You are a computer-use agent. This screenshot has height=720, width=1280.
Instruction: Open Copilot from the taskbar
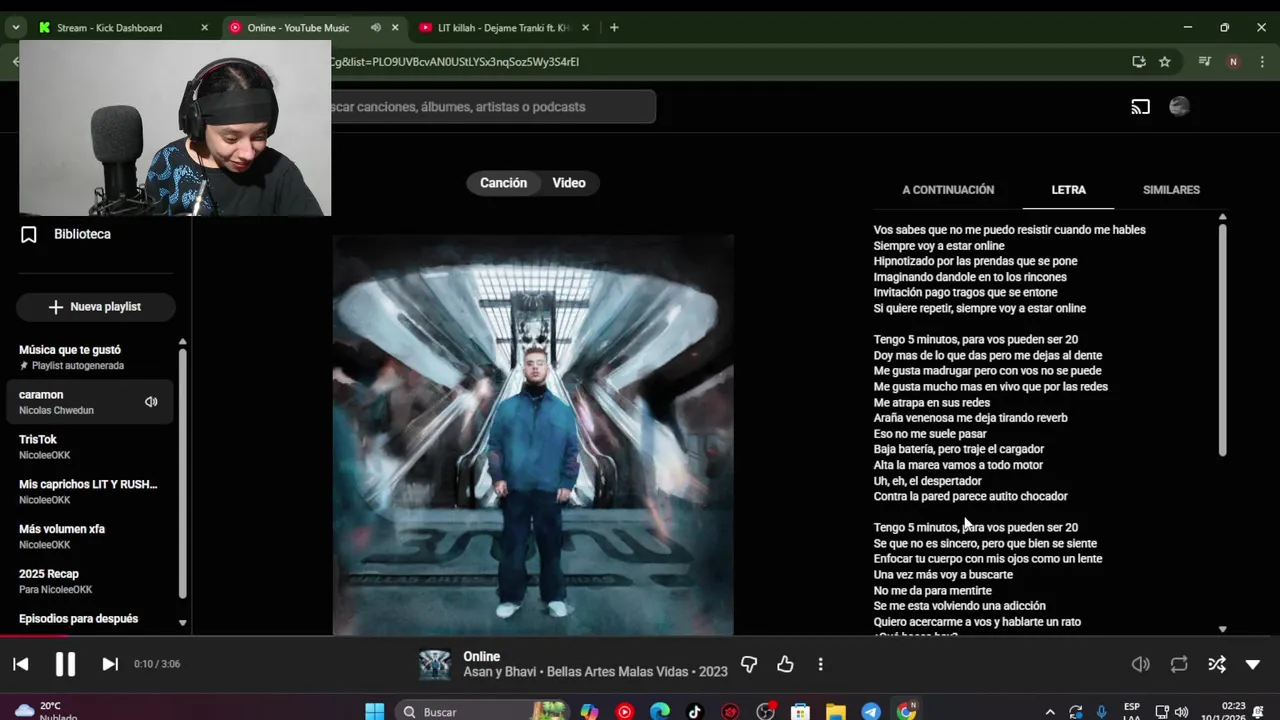click(589, 712)
